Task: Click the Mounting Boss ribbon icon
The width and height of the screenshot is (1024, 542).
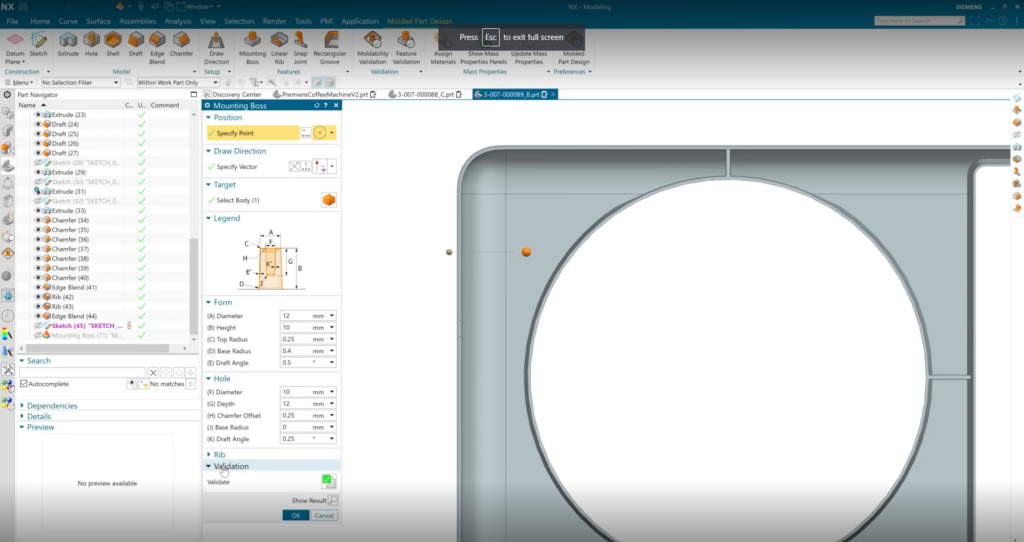Action: point(252,40)
